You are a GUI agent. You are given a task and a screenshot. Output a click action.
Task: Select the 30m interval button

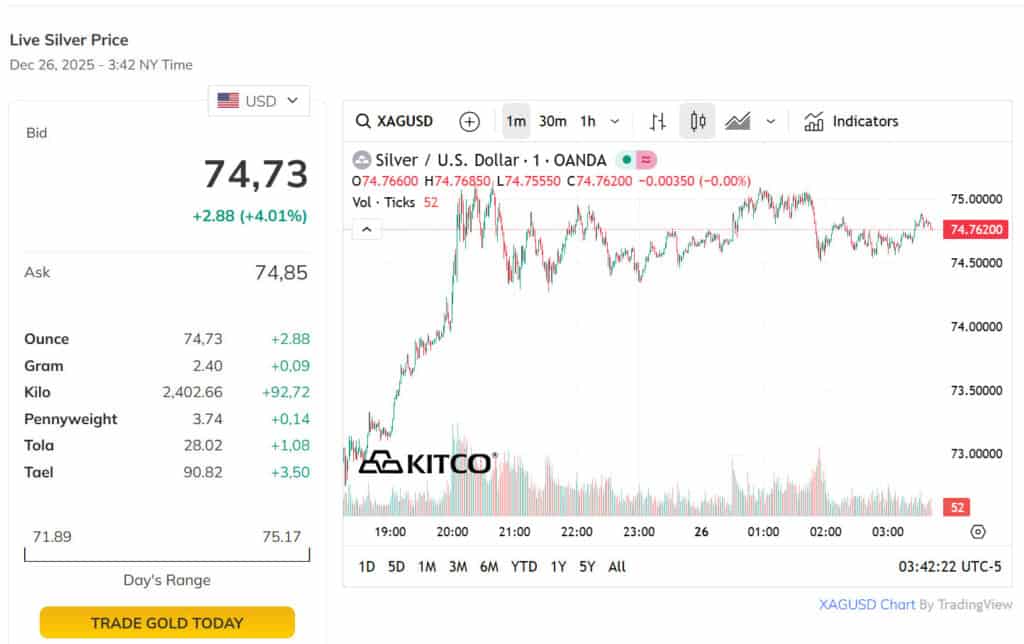[x=552, y=121]
